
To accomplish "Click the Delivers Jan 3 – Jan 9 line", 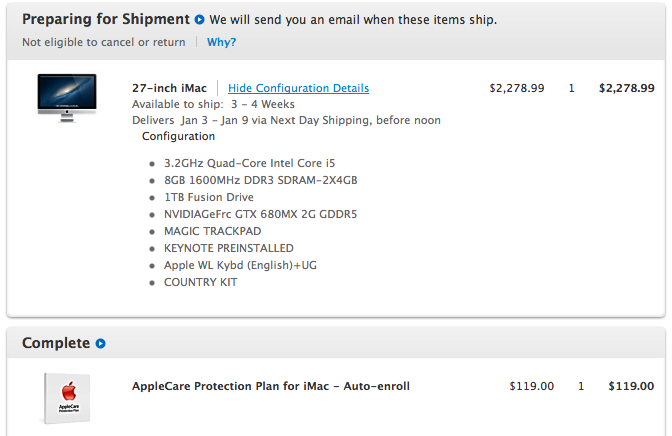I will coord(286,120).
